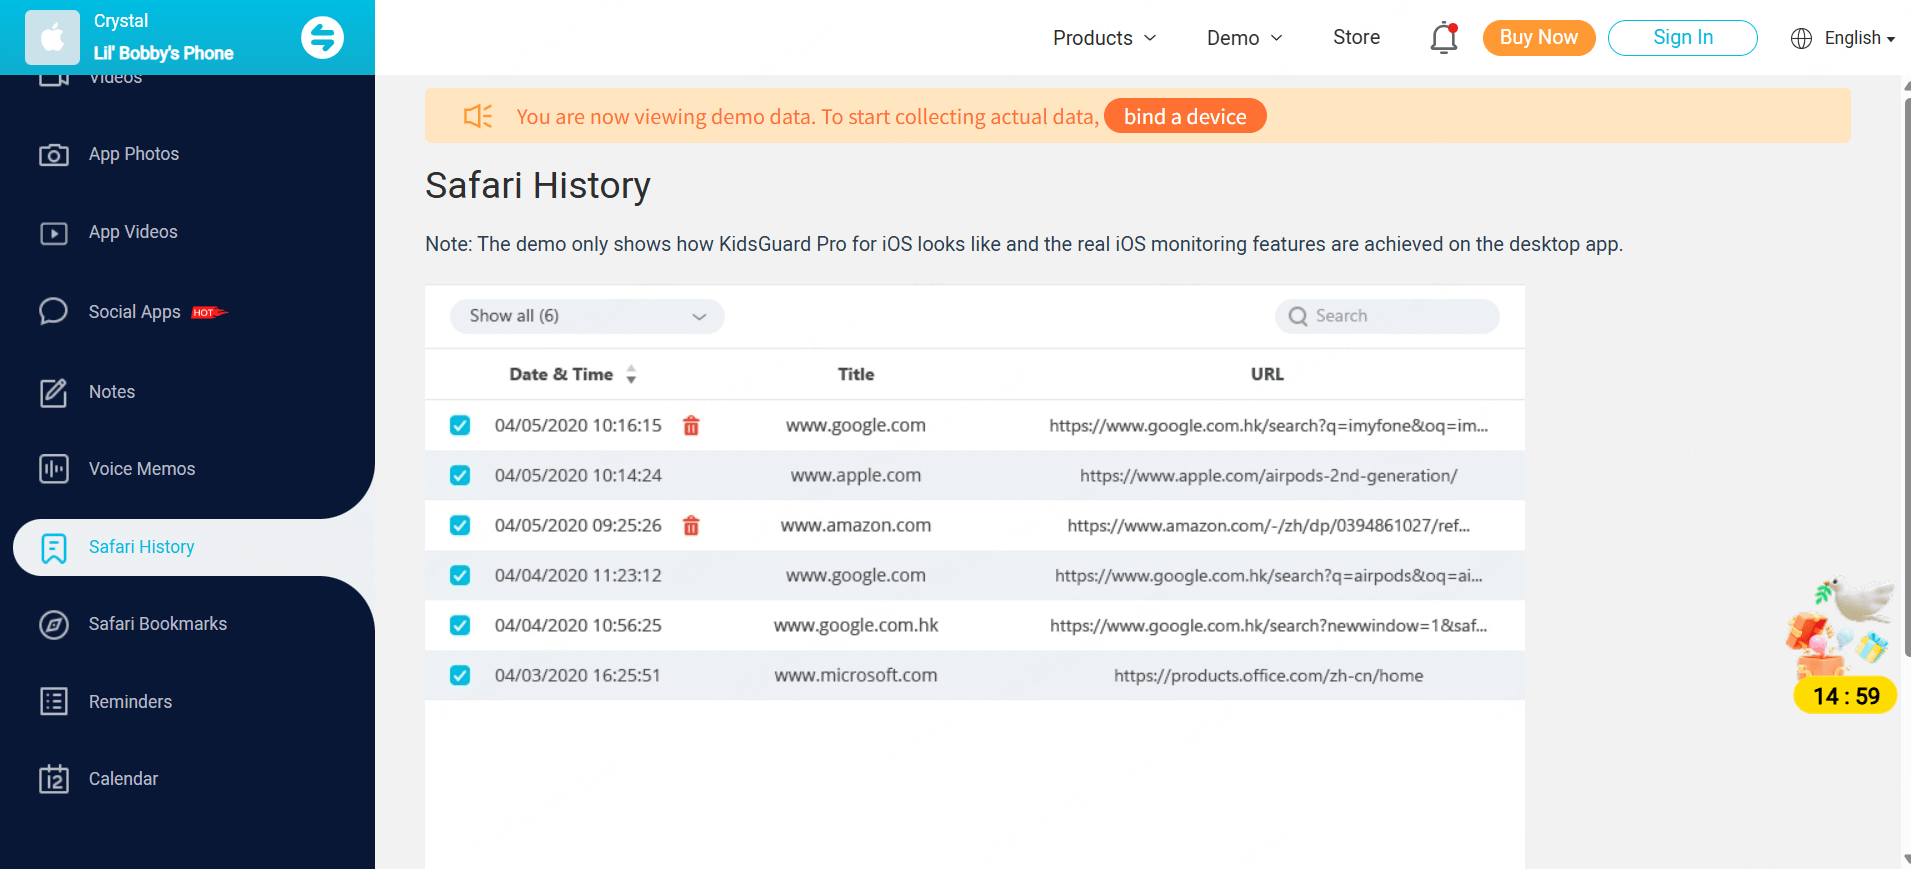Click the App Videos play icon

tap(54, 233)
